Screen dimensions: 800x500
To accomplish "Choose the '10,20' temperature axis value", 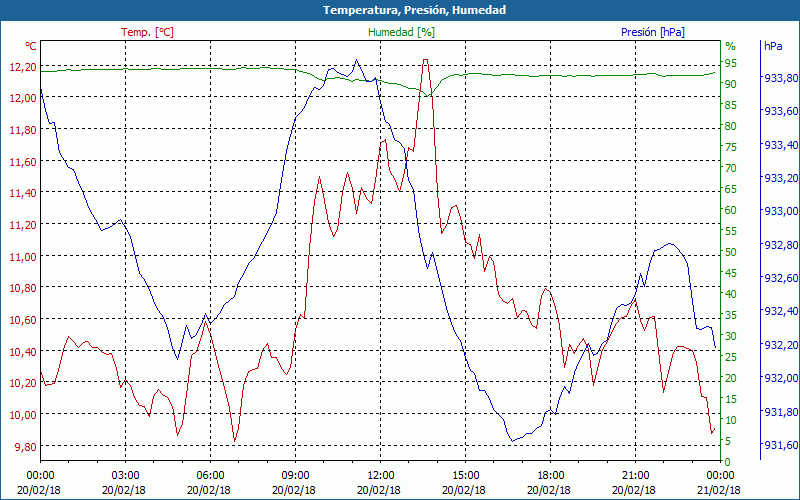I will (23, 383).
